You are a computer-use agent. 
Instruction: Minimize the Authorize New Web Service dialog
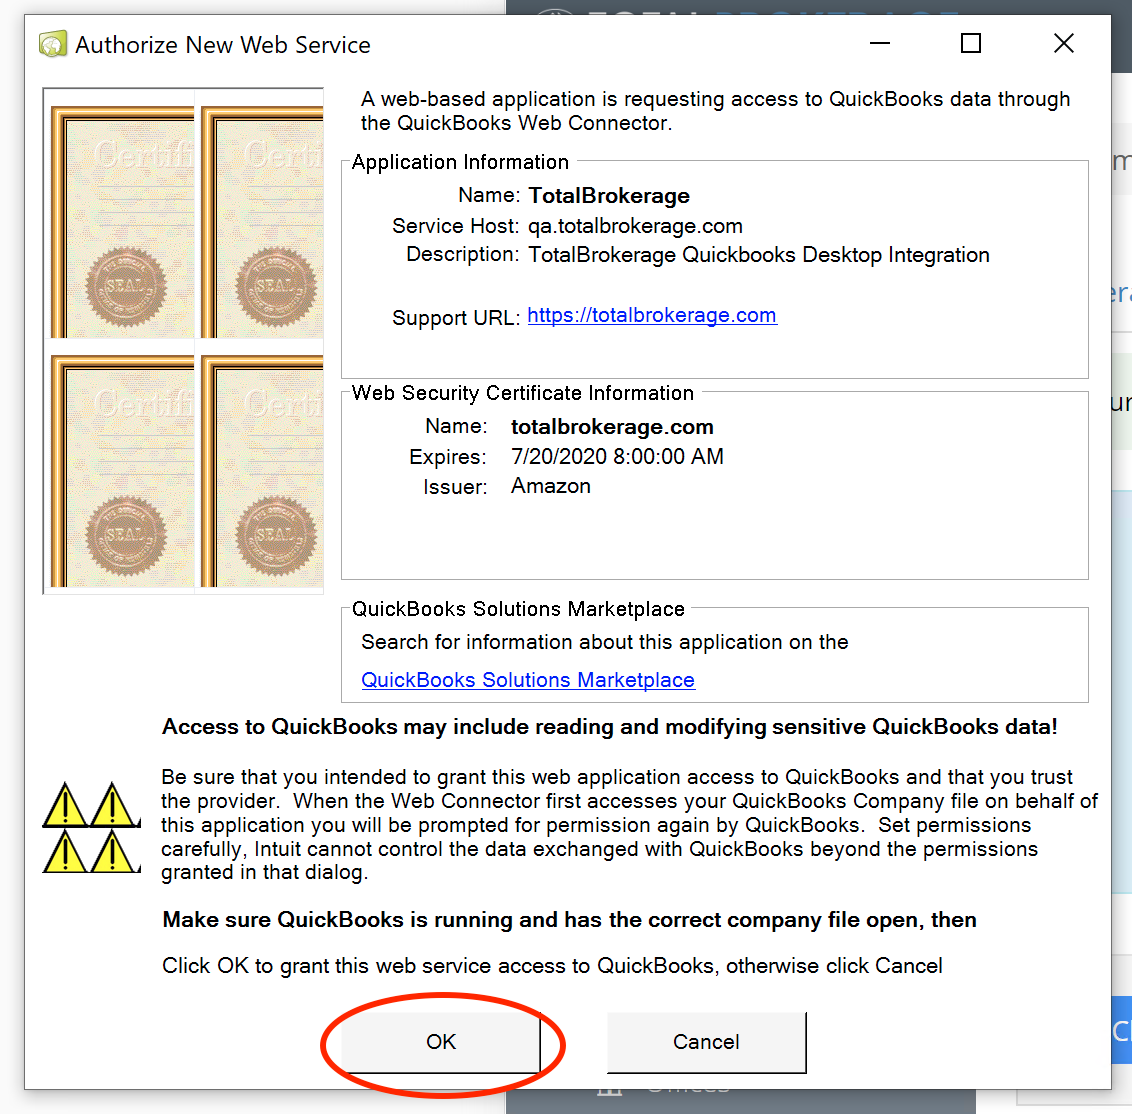[x=879, y=43]
